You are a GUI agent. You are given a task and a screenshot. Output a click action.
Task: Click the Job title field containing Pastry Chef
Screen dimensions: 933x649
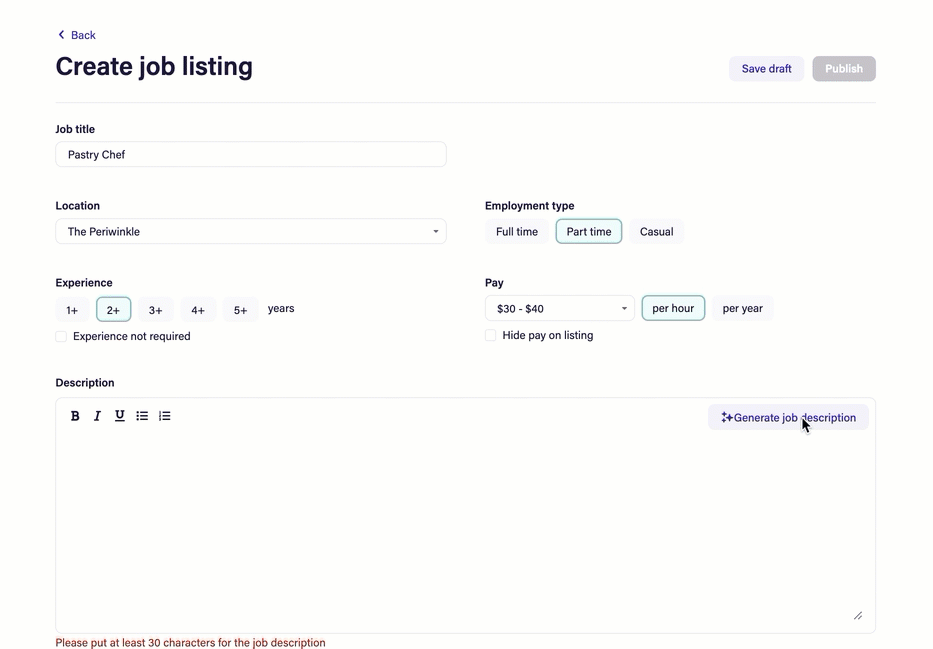tap(250, 154)
